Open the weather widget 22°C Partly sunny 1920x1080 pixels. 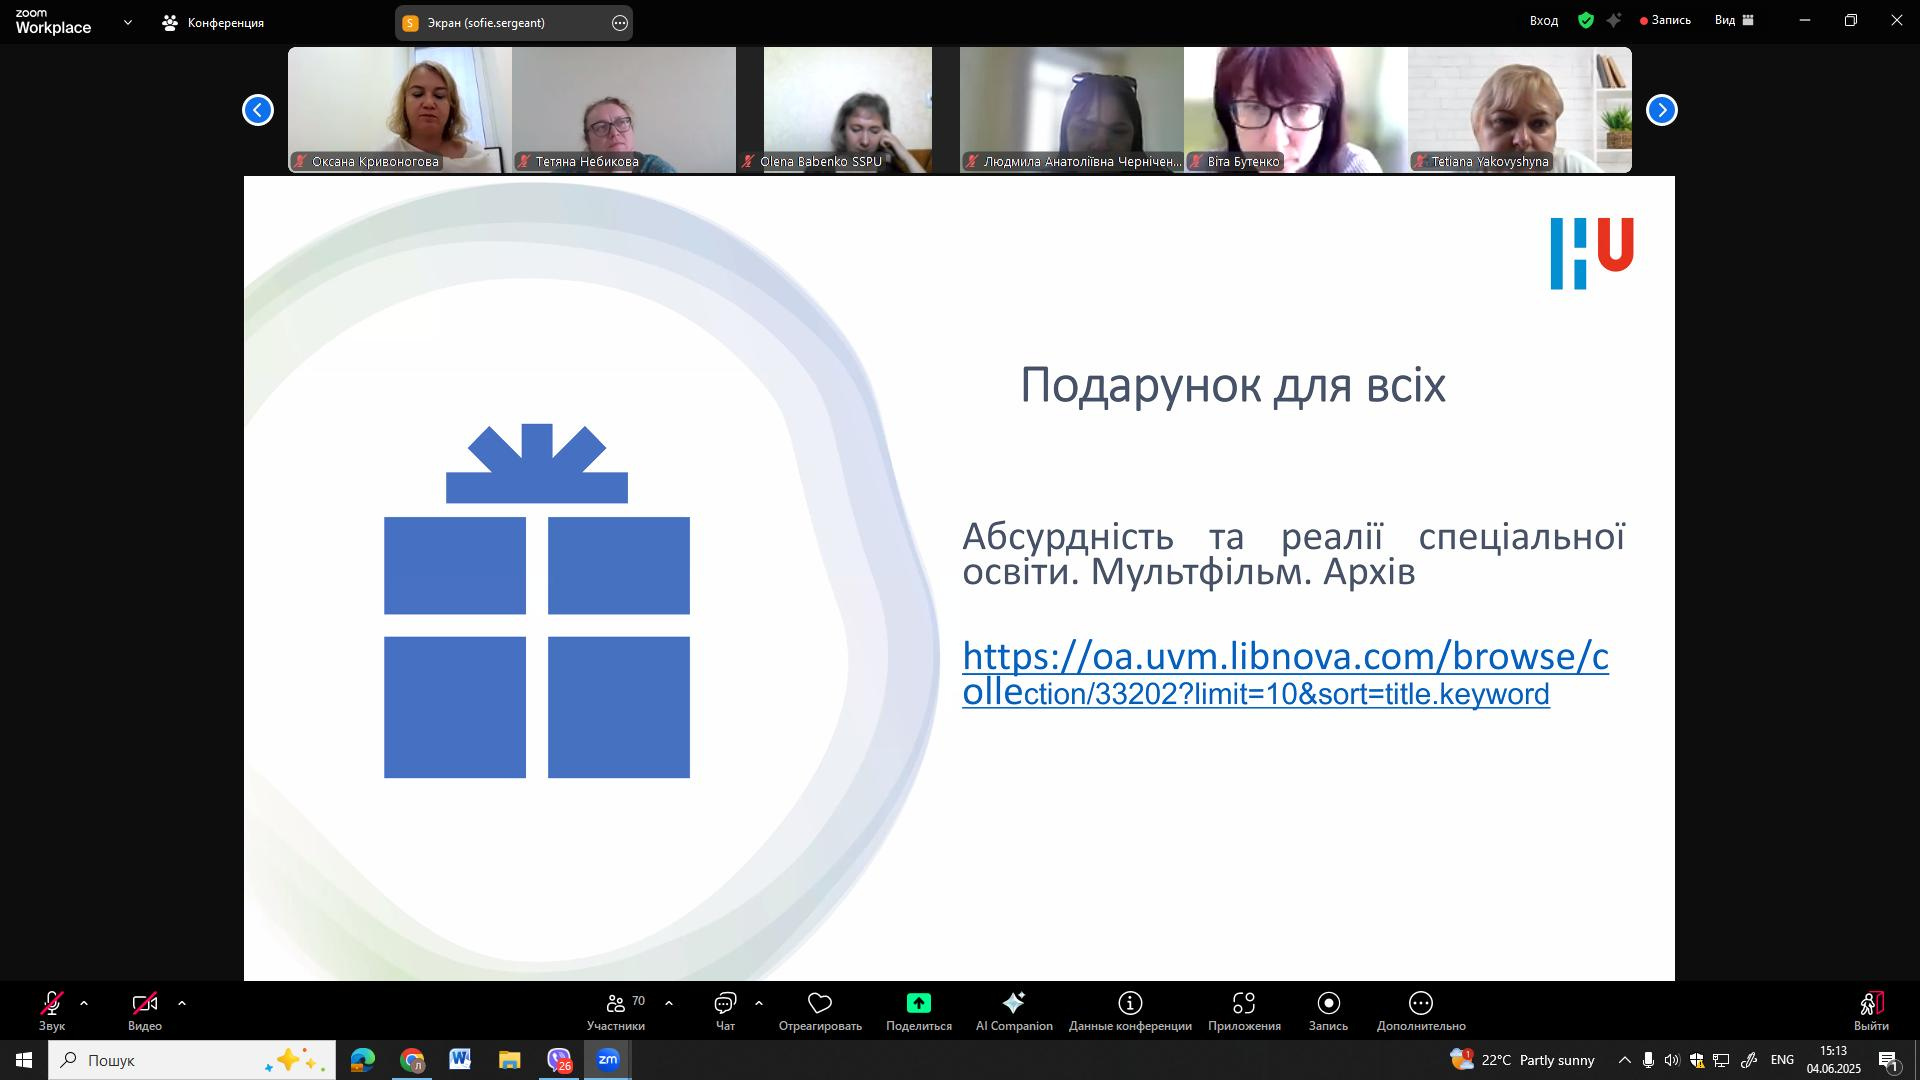1522,1060
